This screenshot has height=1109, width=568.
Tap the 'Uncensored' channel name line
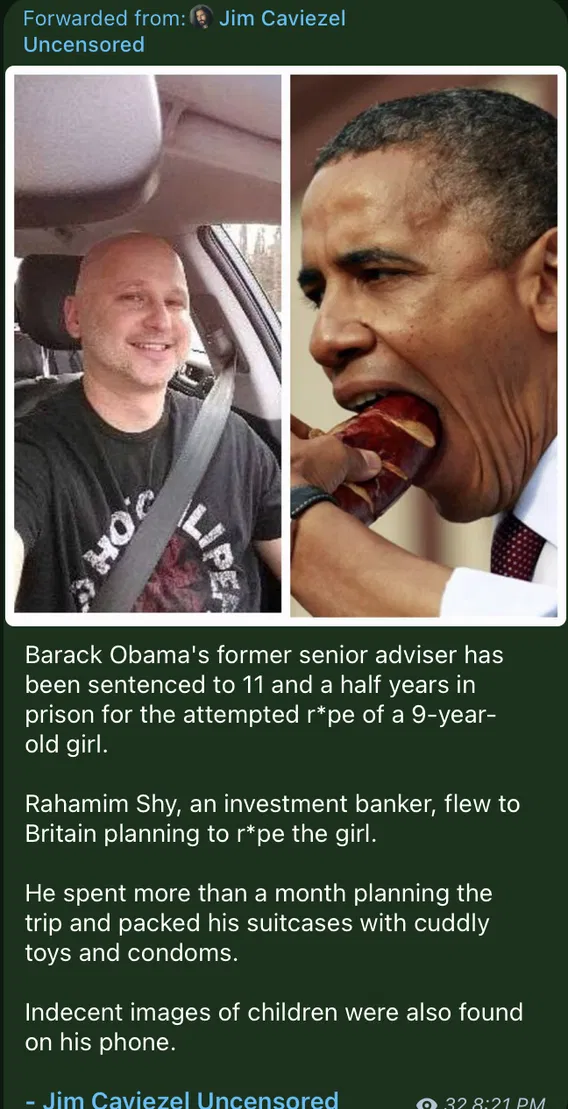[x=83, y=45]
